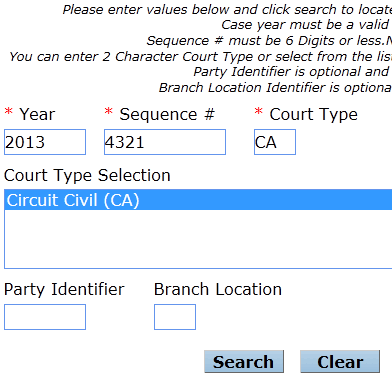Screen dimensions: 392x380
Task: Click the Court Type label text
Action: click(x=313, y=115)
